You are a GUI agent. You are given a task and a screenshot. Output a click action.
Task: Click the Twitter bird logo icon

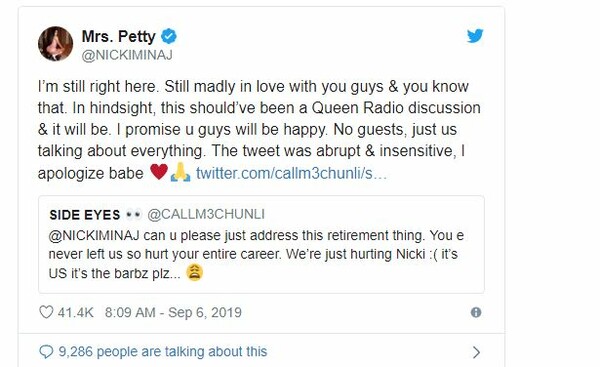475,36
